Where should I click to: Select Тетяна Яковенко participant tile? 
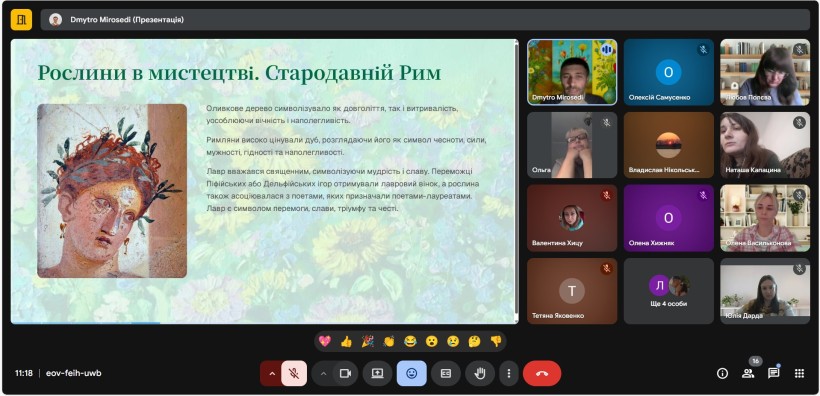[x=572, y=291]
